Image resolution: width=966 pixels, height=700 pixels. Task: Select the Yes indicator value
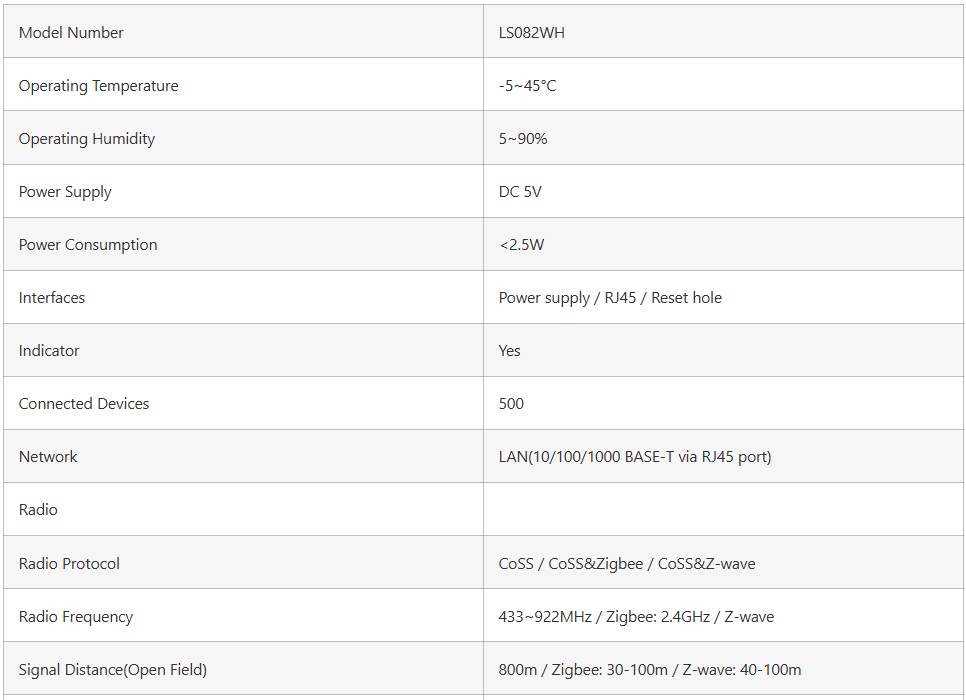pyautogui.click(x=509, y=350)
